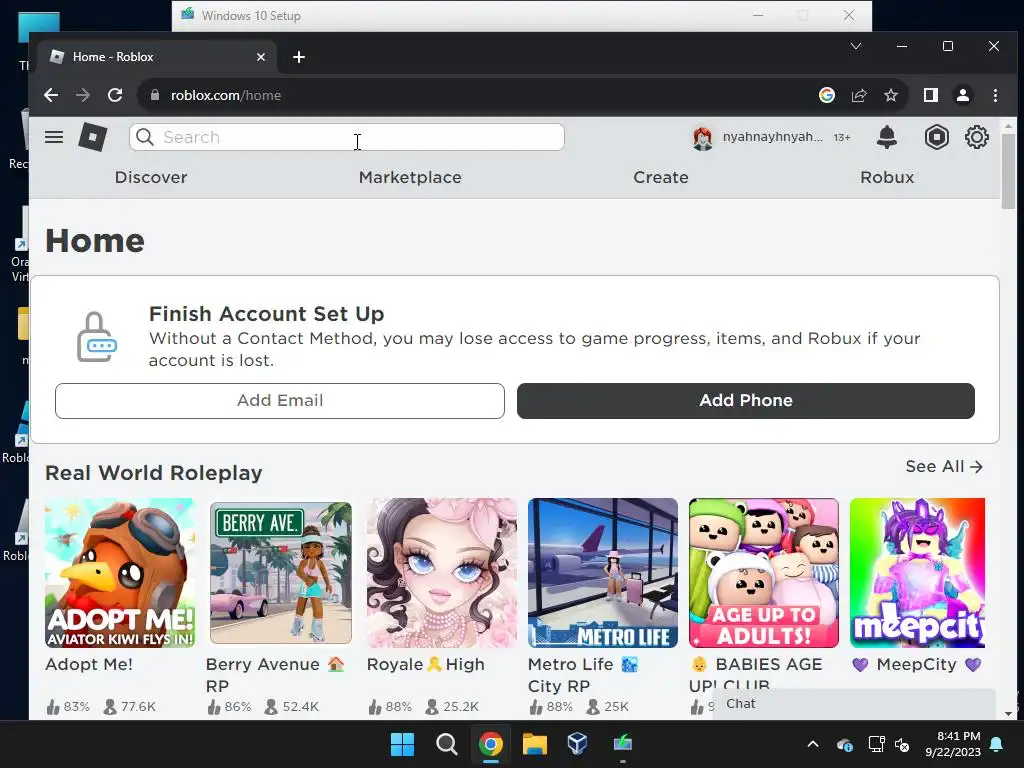The width and height of the screenshot is (1024, 768).
Task: Share this page using the share icon
Action: (x=859, y=95)
